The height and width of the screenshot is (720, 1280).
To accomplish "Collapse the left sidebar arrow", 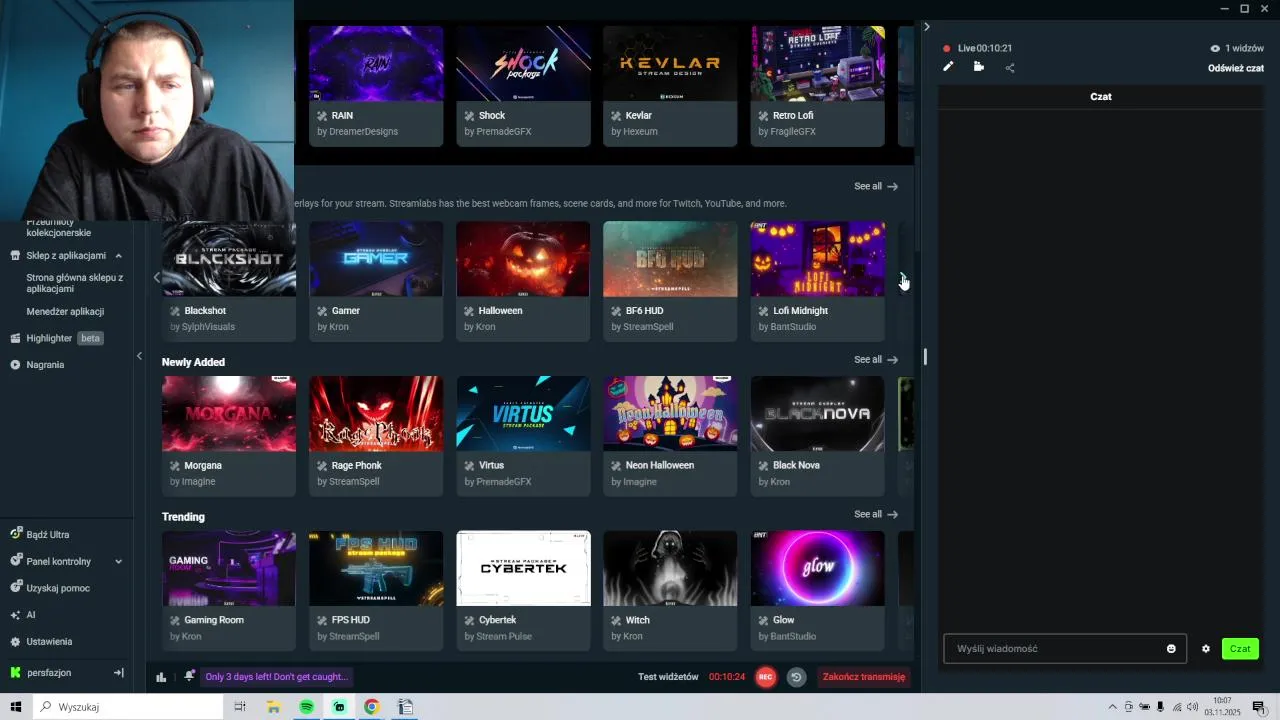I will pos(139,356).
